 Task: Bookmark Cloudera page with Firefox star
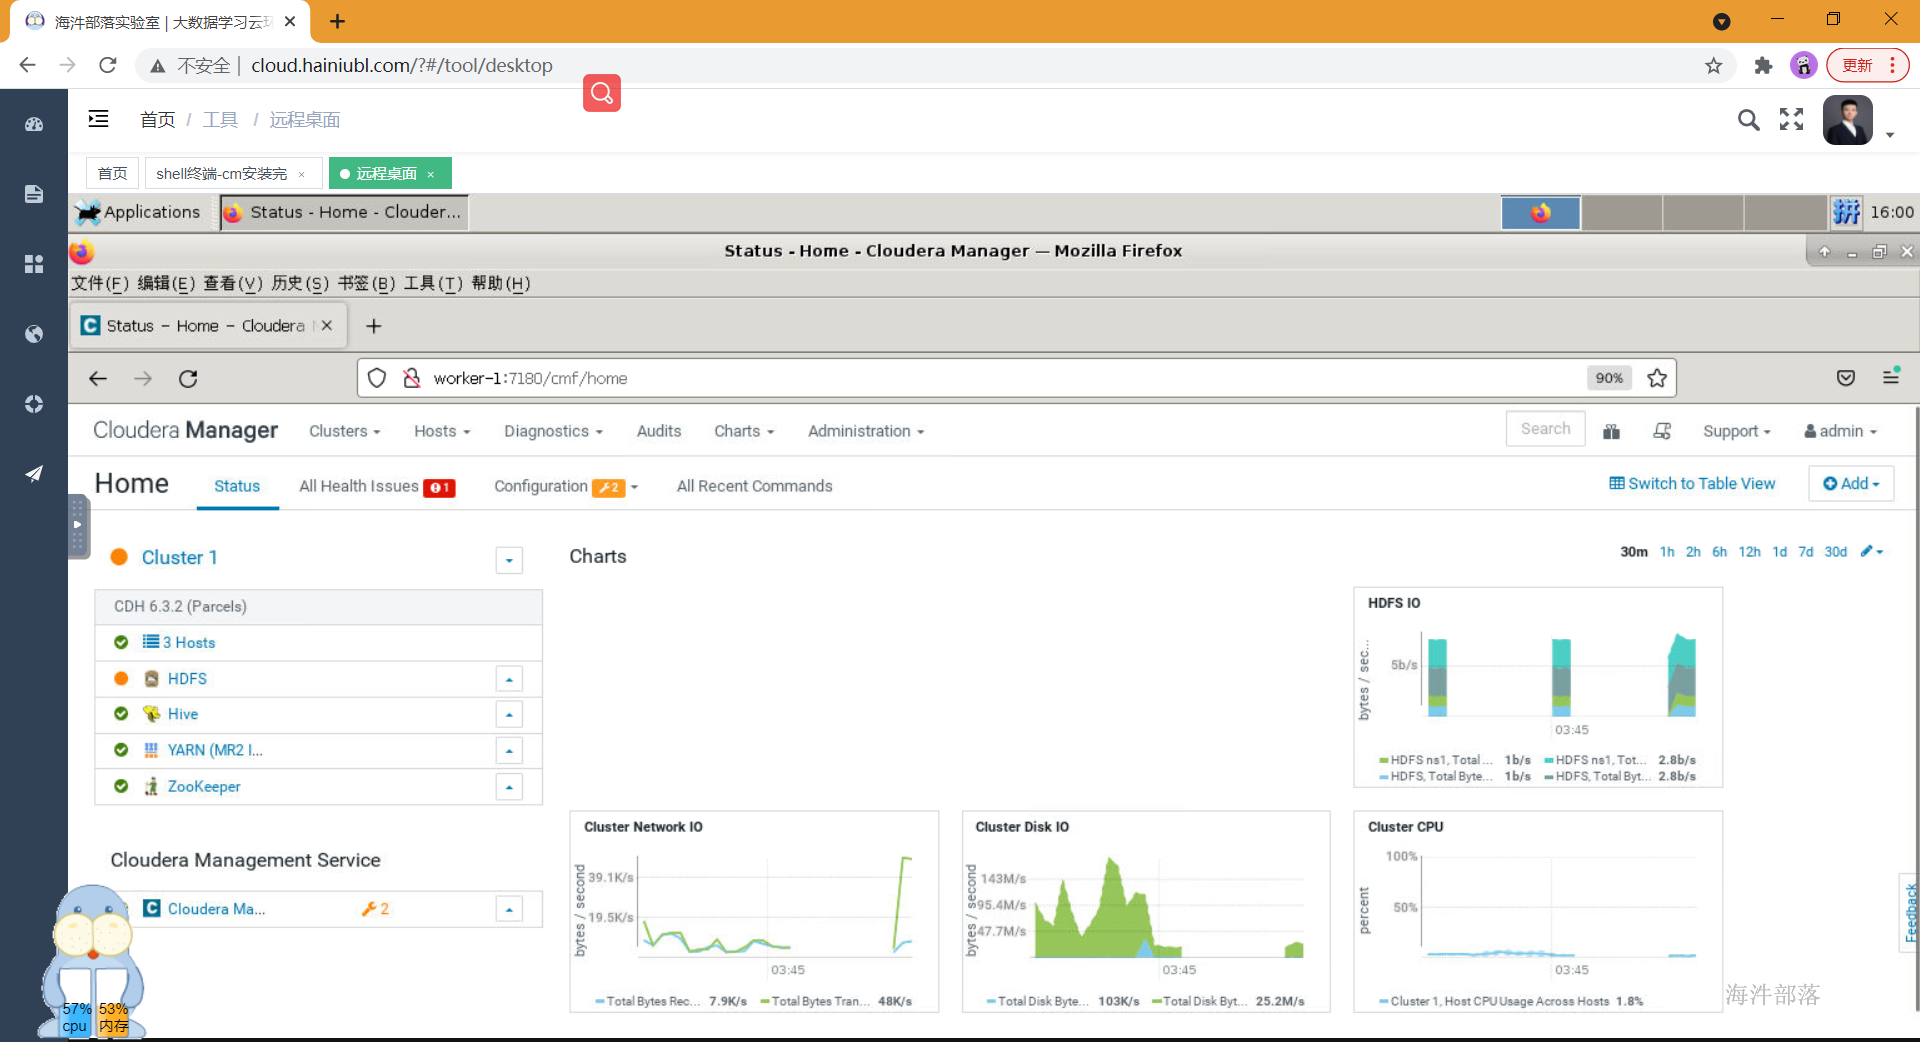(x=1657, y=378)
